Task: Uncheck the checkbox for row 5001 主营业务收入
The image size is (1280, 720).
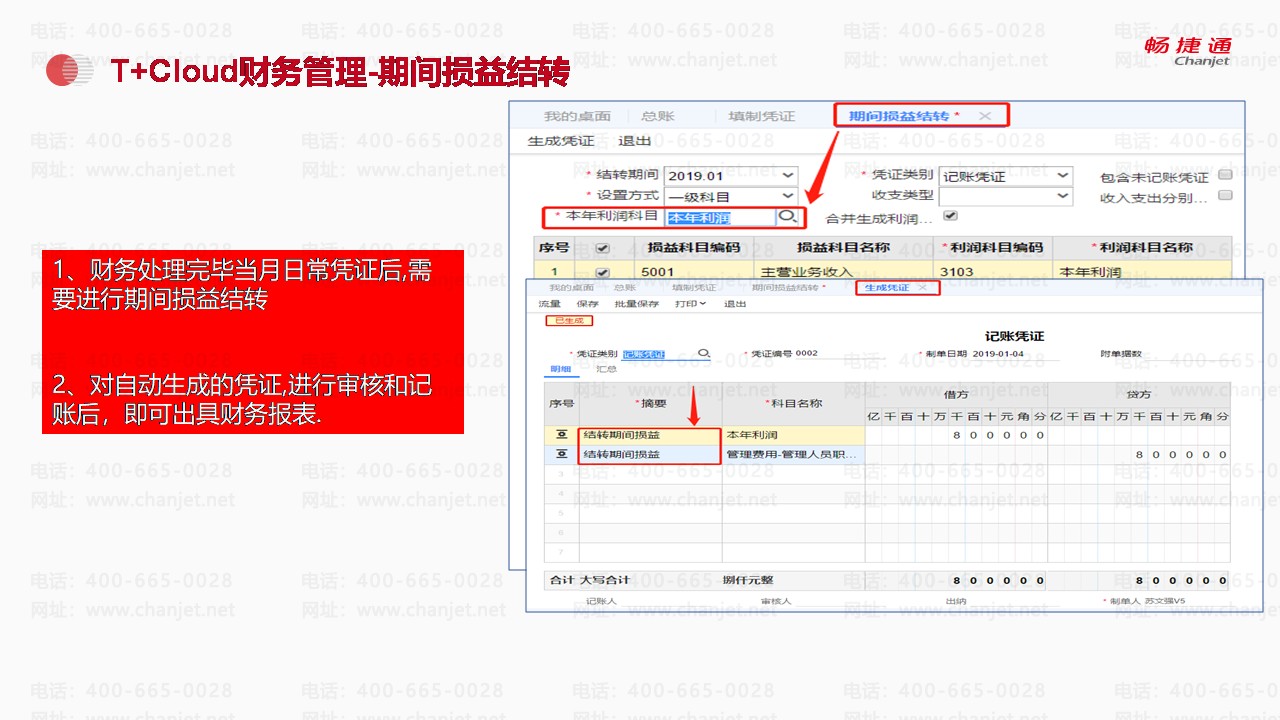Action: tap(602, 272)
